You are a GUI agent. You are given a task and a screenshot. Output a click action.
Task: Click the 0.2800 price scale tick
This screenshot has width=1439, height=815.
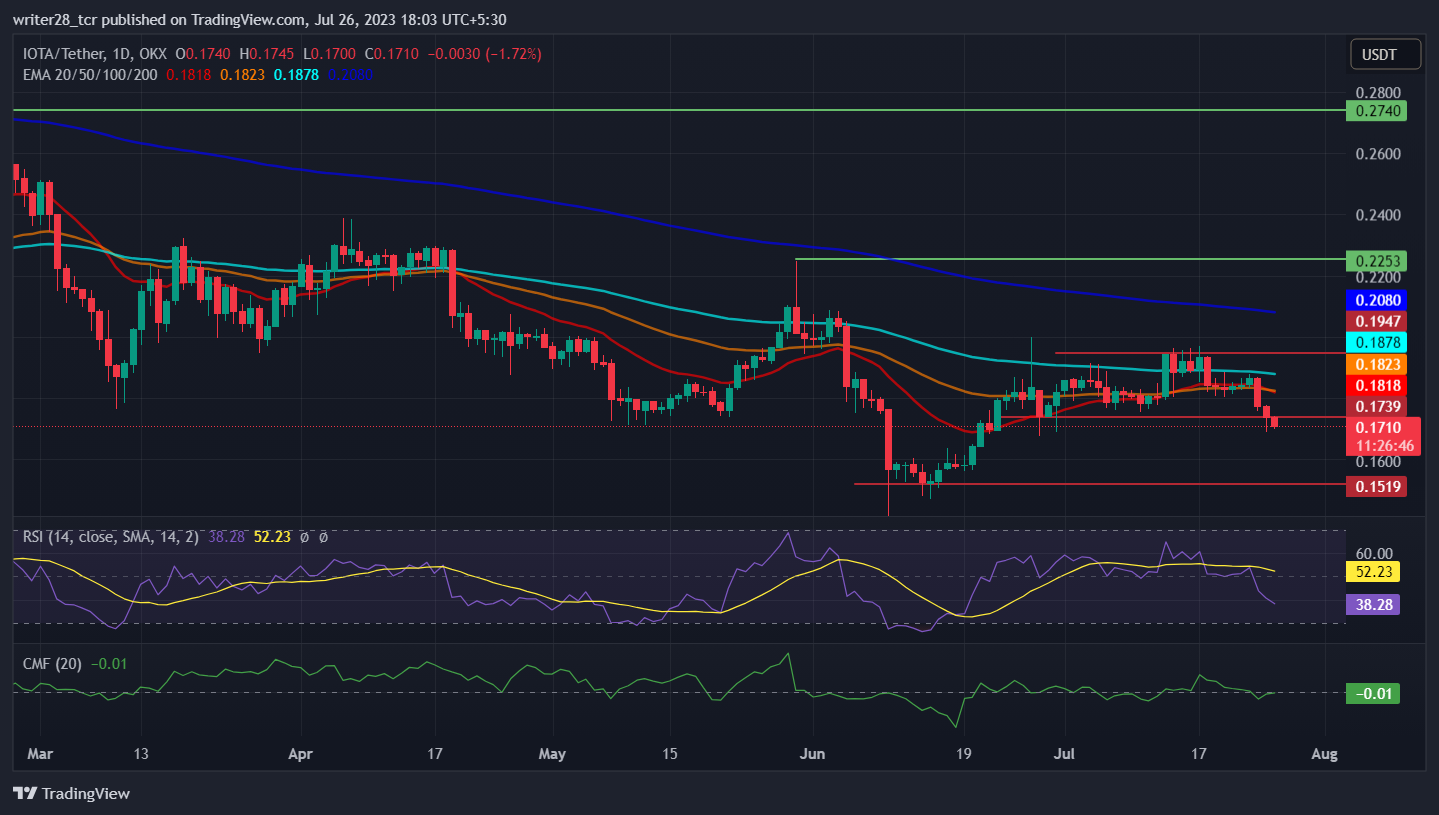click(1378, 92)
